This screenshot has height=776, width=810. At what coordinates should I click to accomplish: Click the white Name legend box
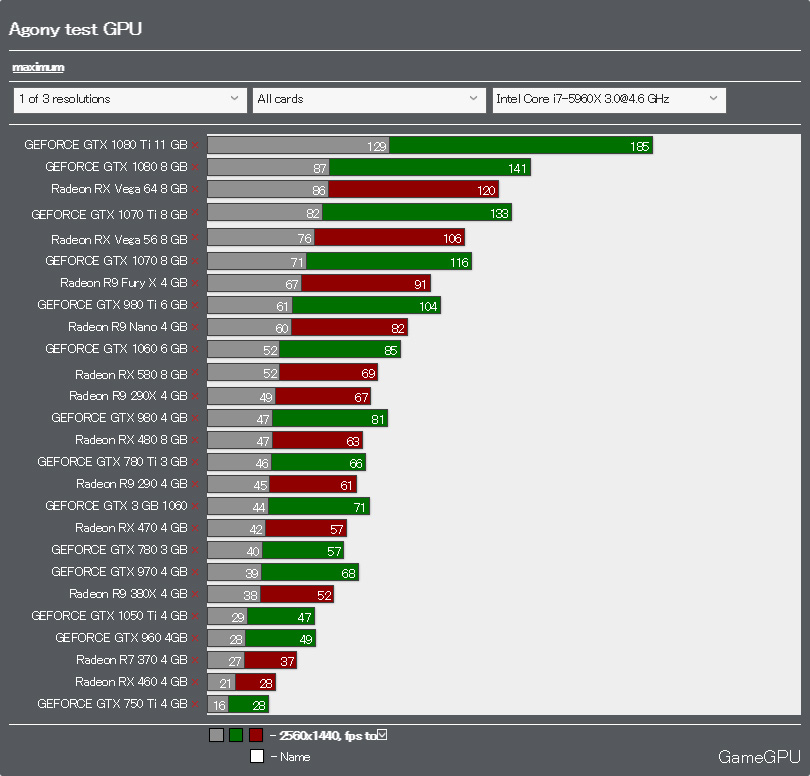[257, 756]
